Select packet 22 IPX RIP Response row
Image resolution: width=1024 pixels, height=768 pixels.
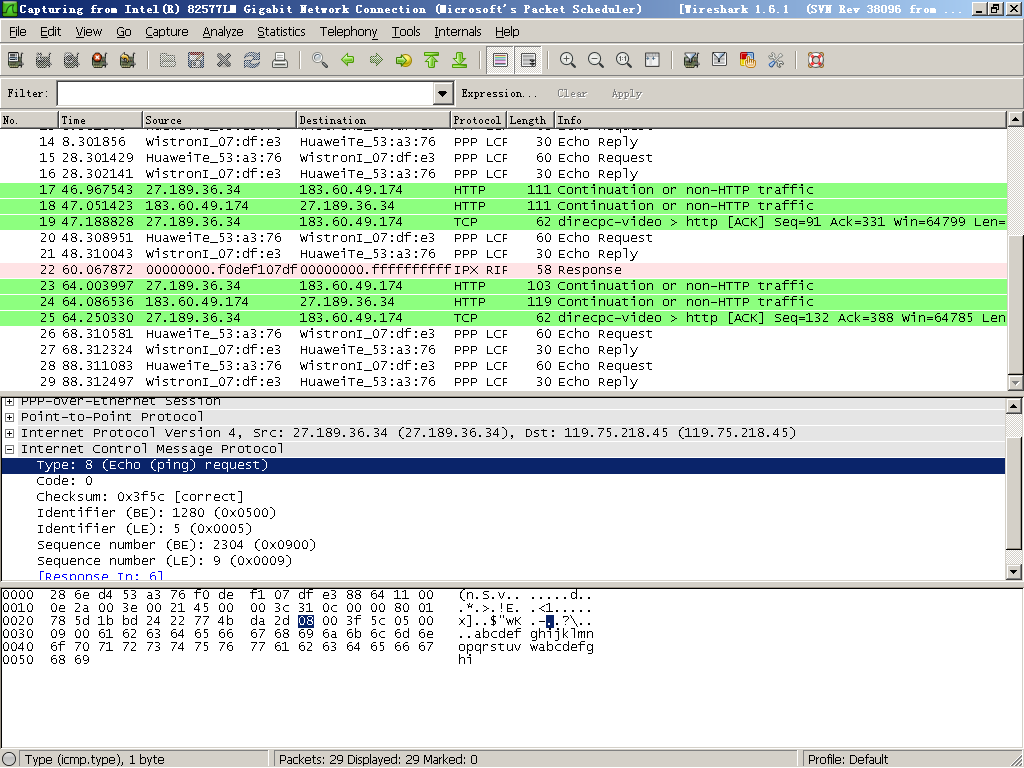pyautogui.click(x=503, y=270)
